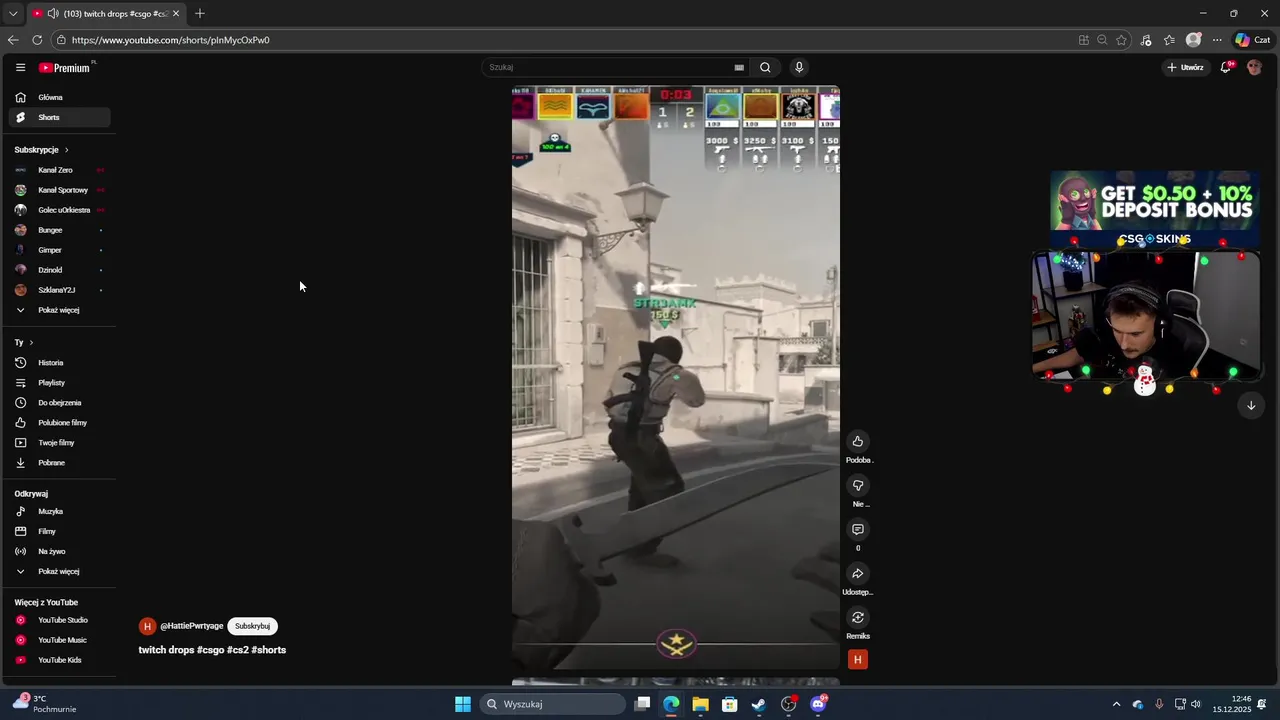Open Historia in sidebar

(x=60, y=362)
